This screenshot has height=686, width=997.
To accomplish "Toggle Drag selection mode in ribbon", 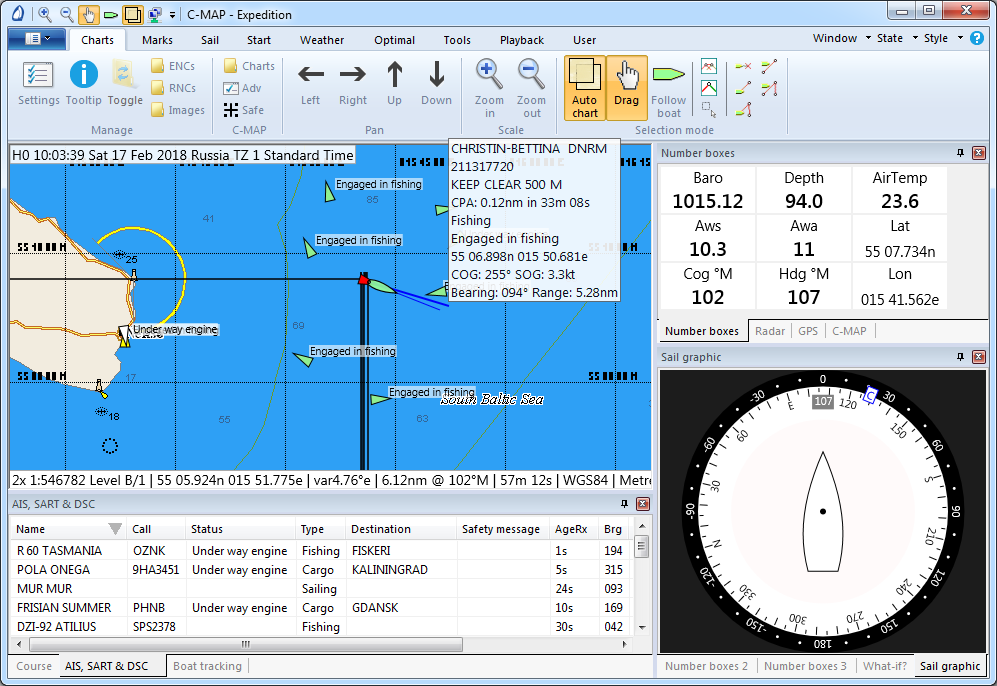I will click(626, 88).
